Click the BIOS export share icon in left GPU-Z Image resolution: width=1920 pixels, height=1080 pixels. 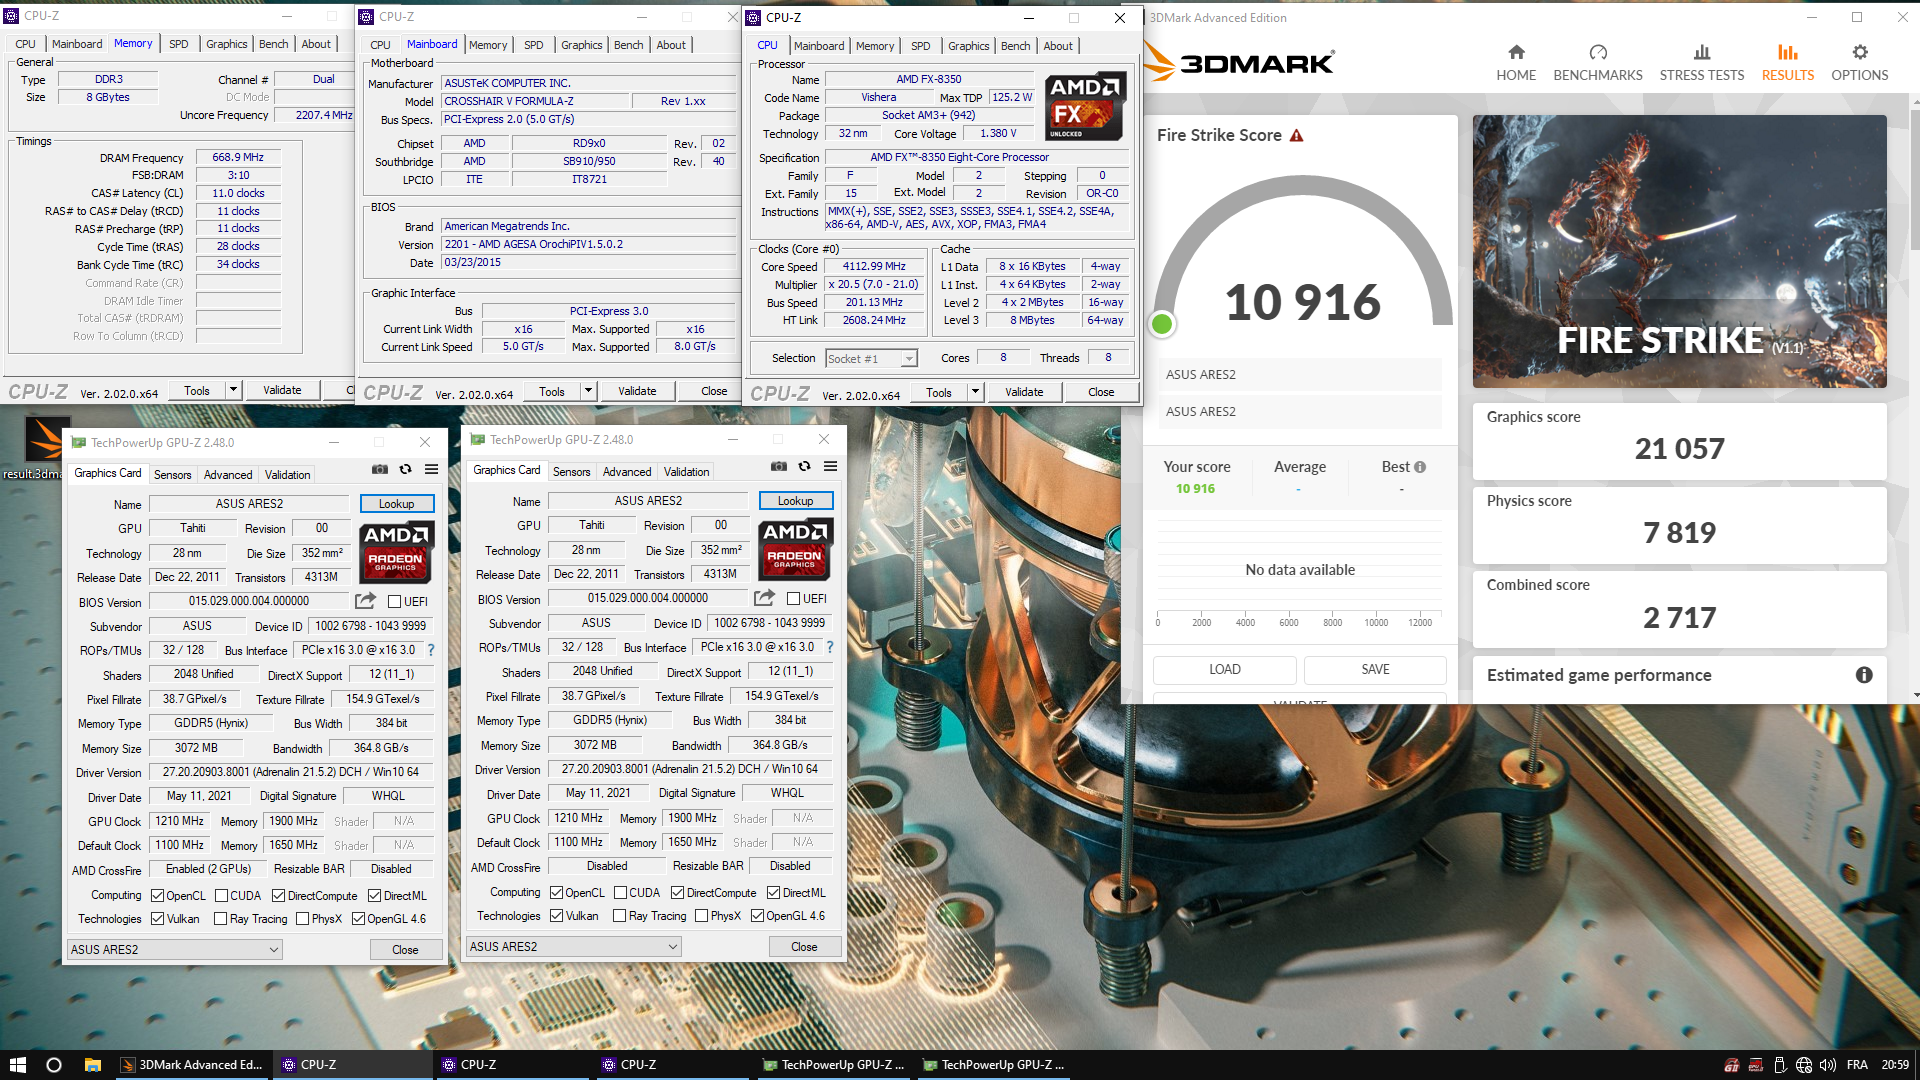[365, 601]
